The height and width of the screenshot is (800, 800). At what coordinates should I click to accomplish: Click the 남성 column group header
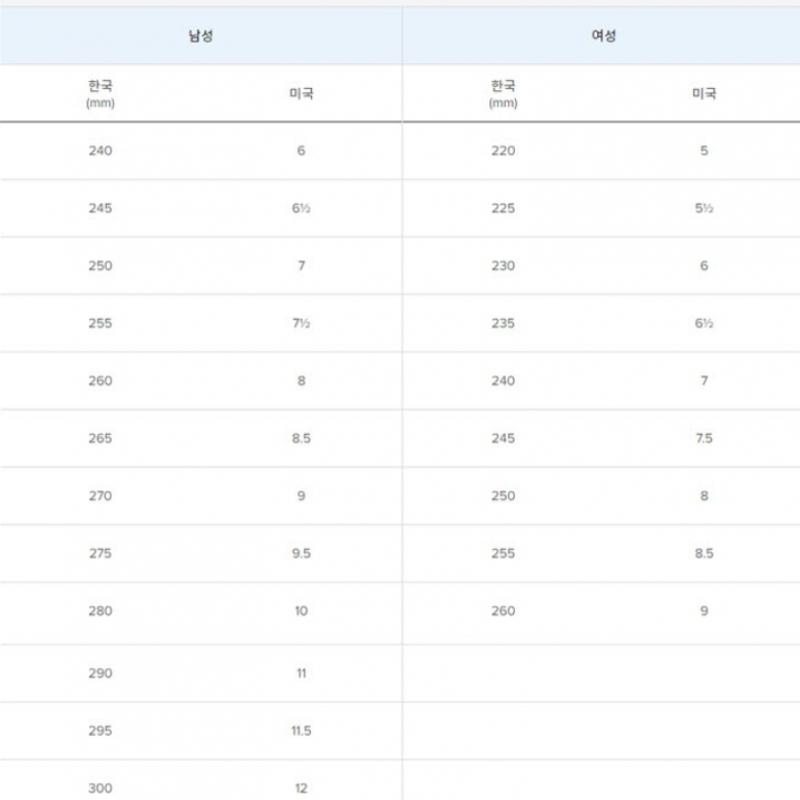[x=200, y=36]
